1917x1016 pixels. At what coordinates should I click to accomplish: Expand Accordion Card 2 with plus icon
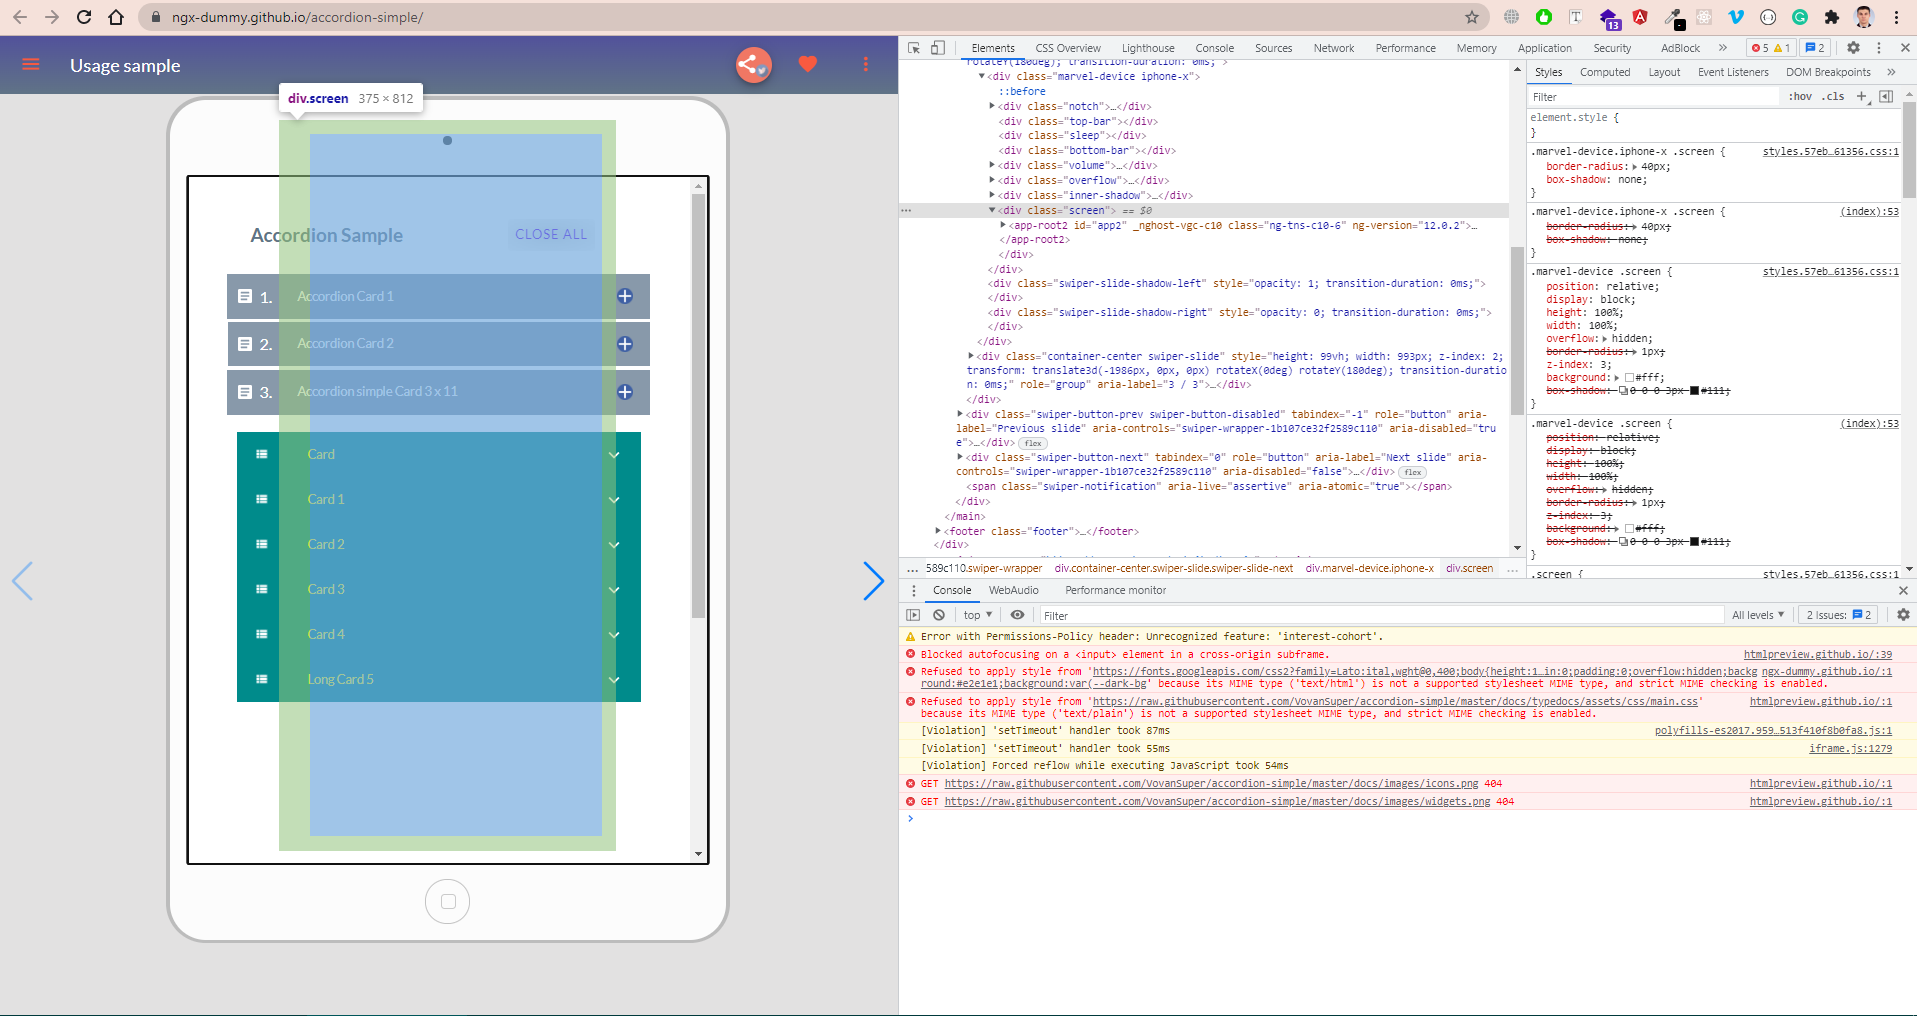pyautogui.click(x=625, y=344)
